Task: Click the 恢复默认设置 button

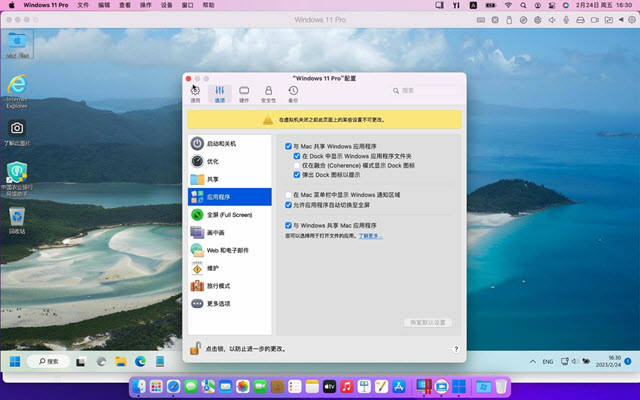Action: (427, 322)
